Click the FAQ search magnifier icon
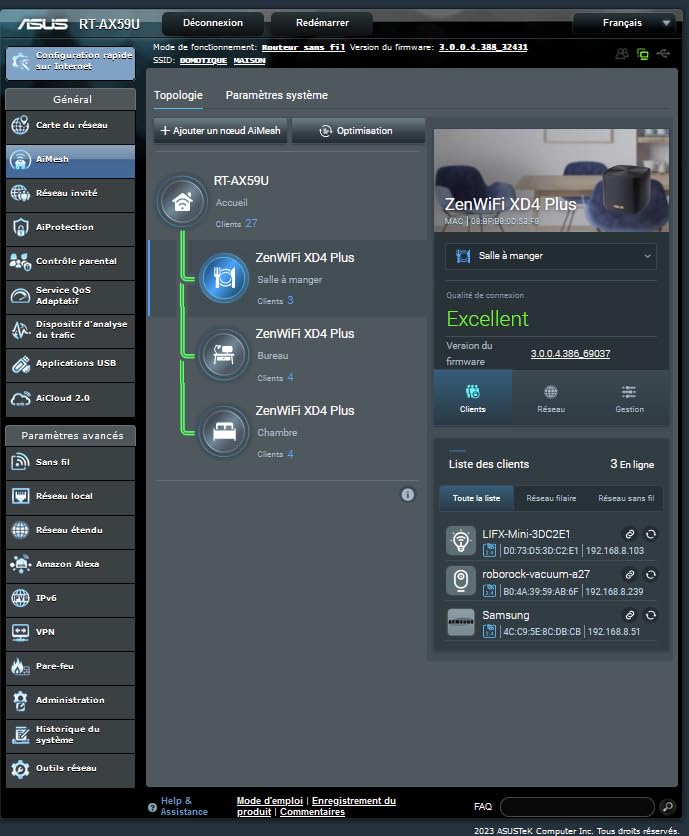Viewport: 689px width, 836px height. [x=668, y=806]
